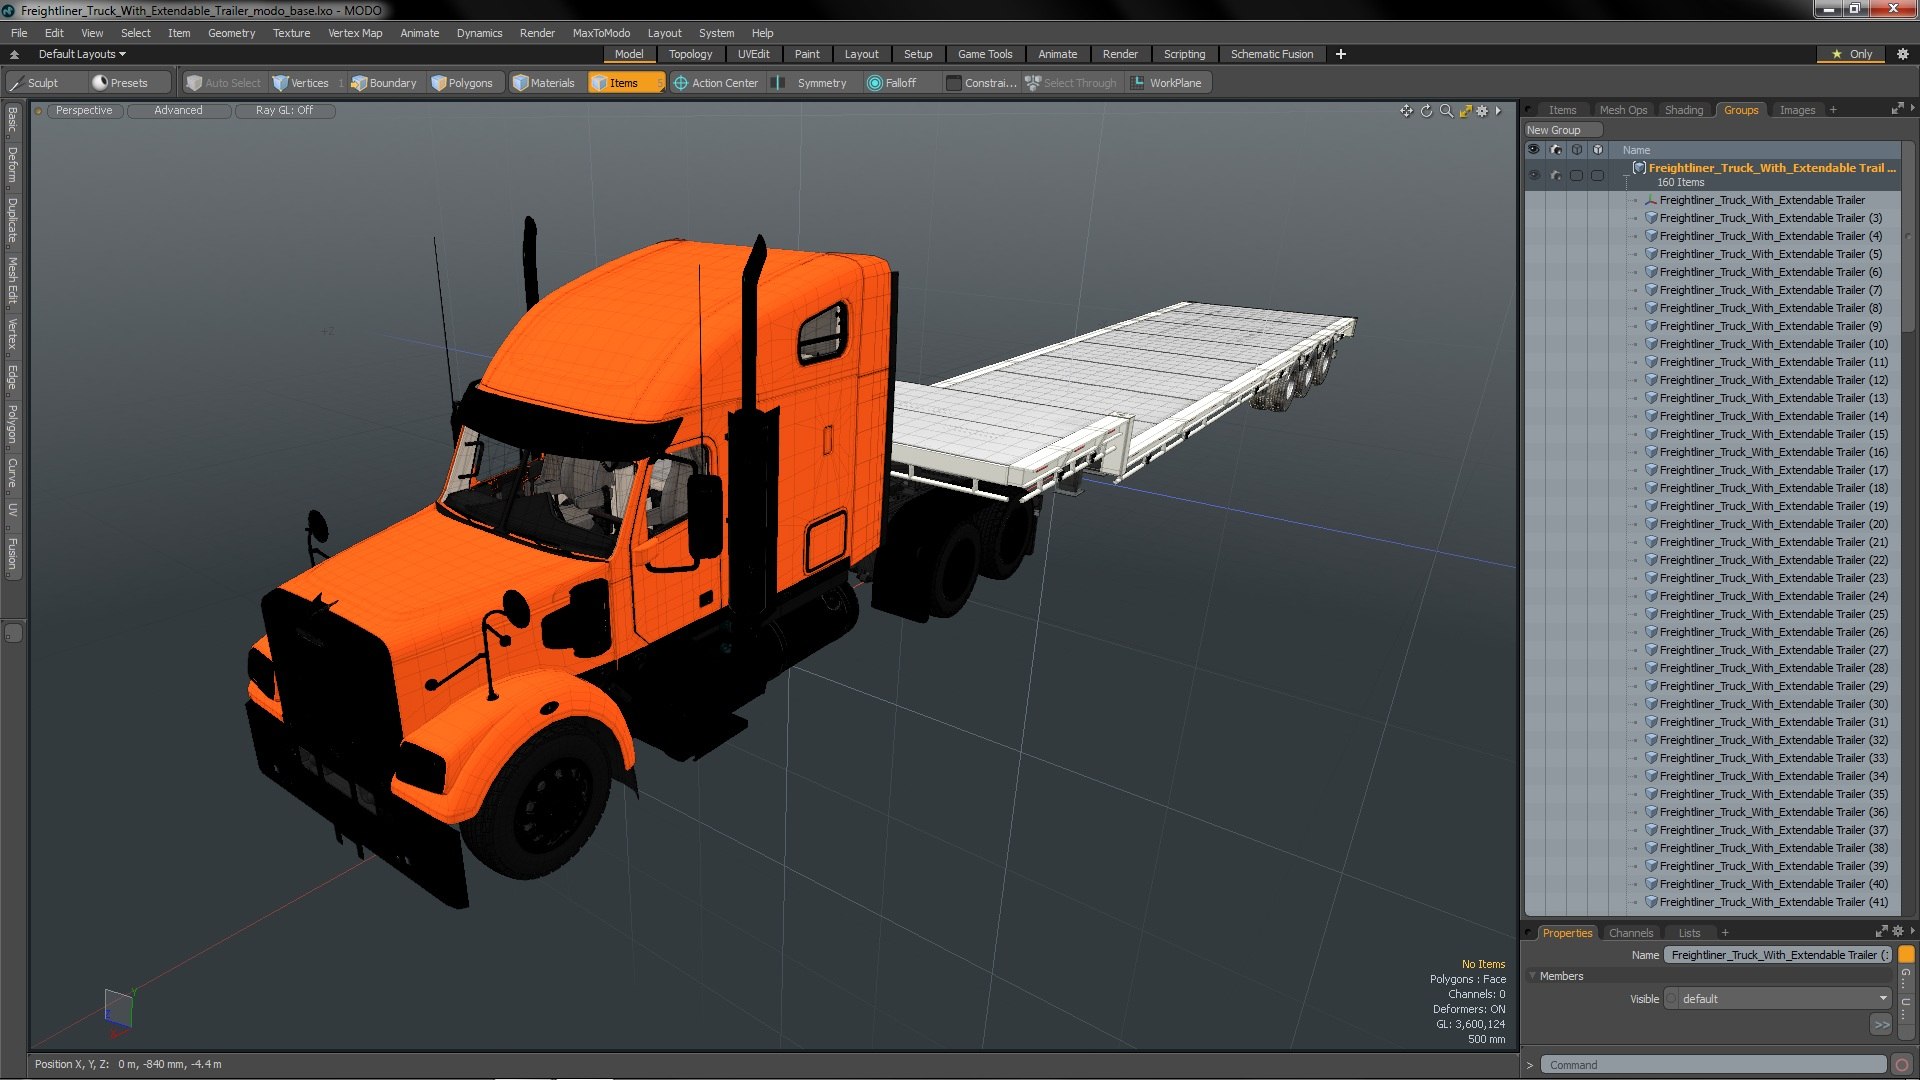Click the render camera column header icon
Screen dimensions: 1920x1080
1555,150
